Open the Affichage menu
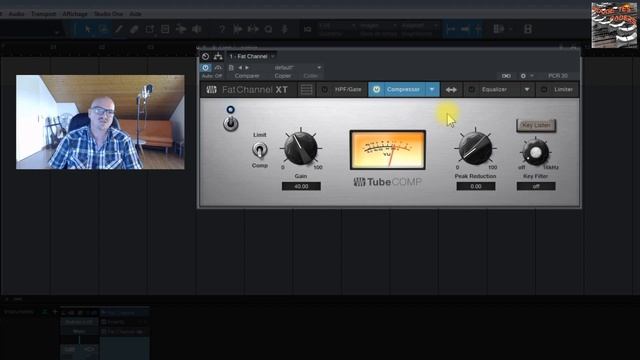Image resolution: width=640 pixels, height=360 pixels. (x=75, y=14)
